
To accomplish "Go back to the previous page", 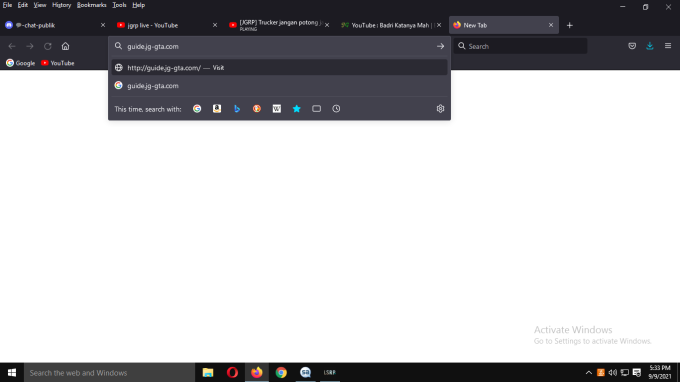I will tap(12, 46).
